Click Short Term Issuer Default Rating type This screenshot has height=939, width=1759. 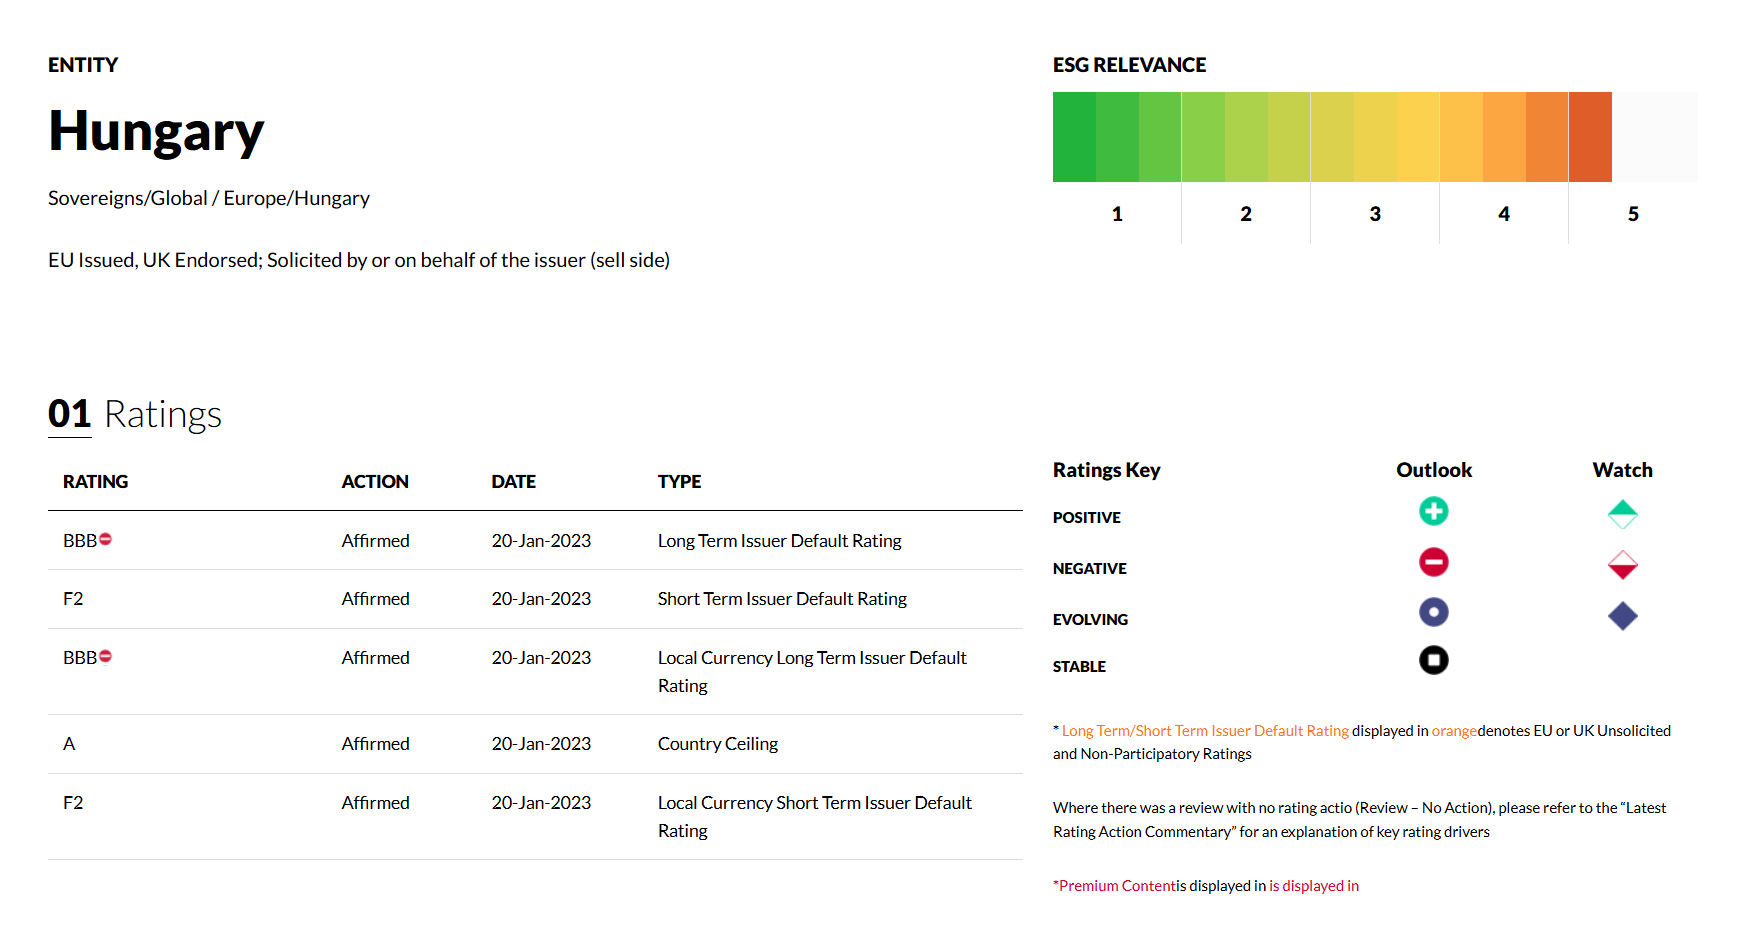[x=782, y=599]
